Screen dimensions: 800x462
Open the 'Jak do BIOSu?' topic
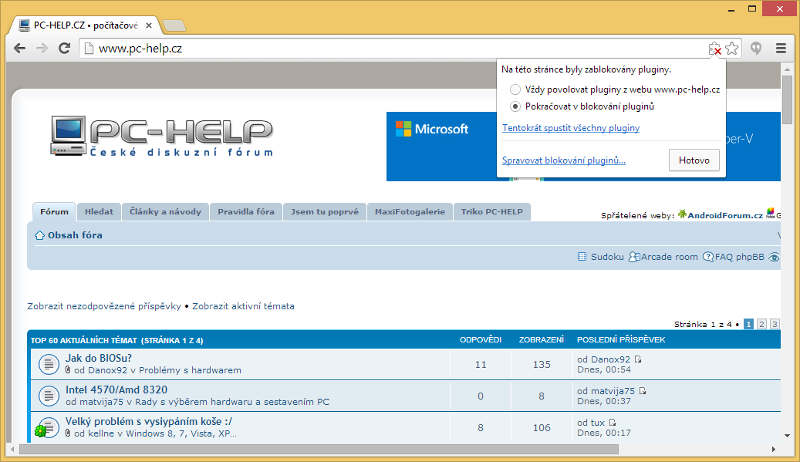click(x=98, y=358)
